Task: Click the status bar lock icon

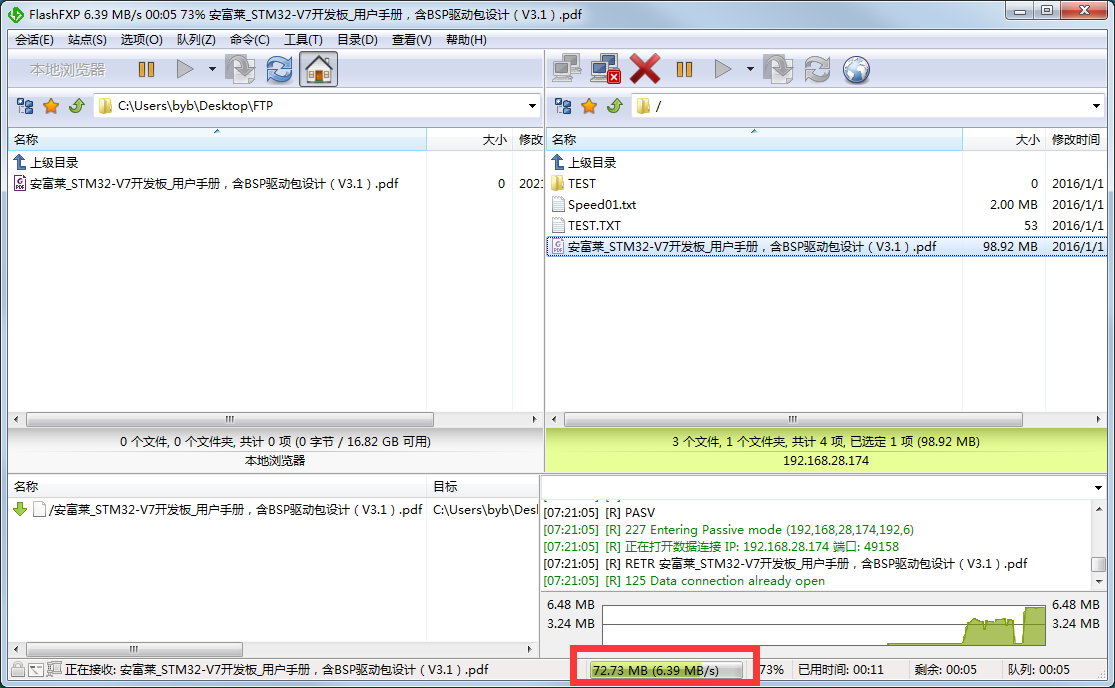Action: tap(18, 670)
